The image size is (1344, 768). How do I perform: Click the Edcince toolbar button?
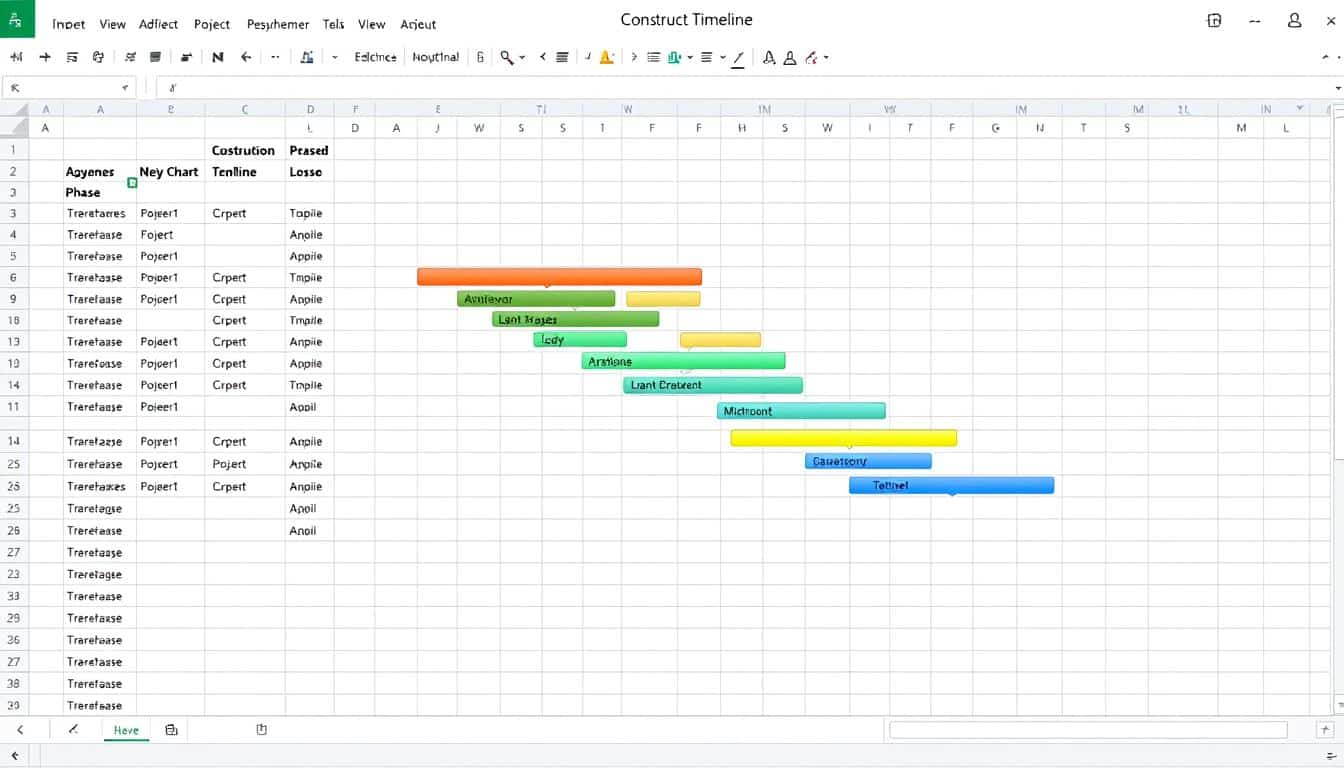click(x=375, y=58)
